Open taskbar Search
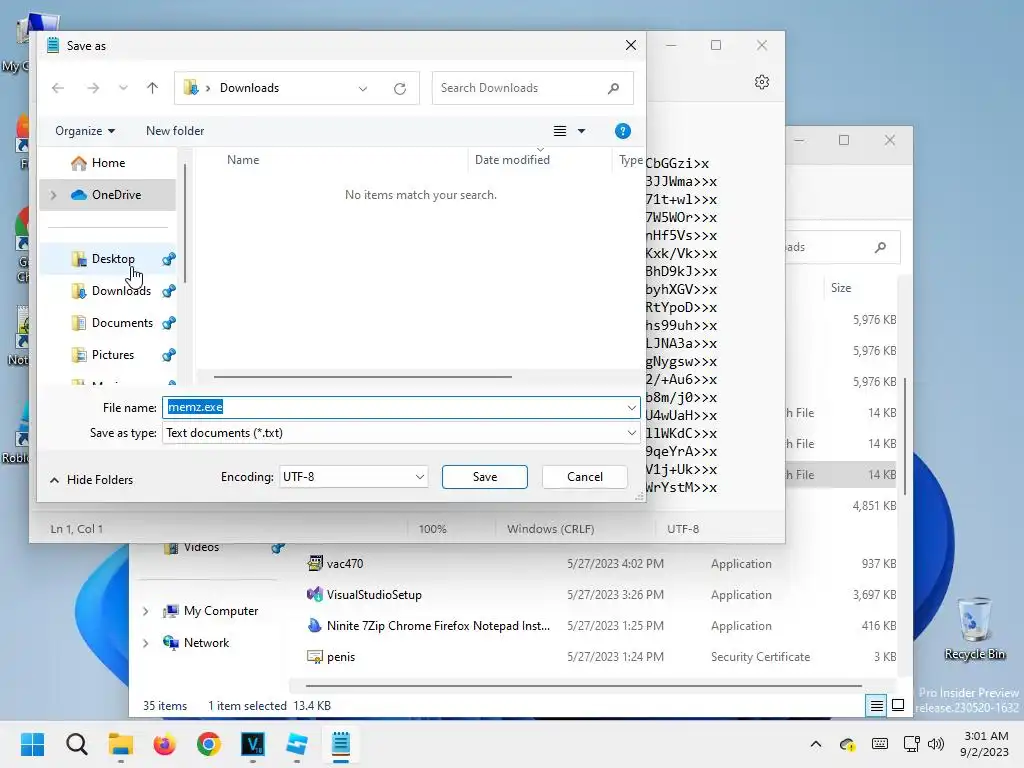 pyautogui.click(x=76, y=744)
